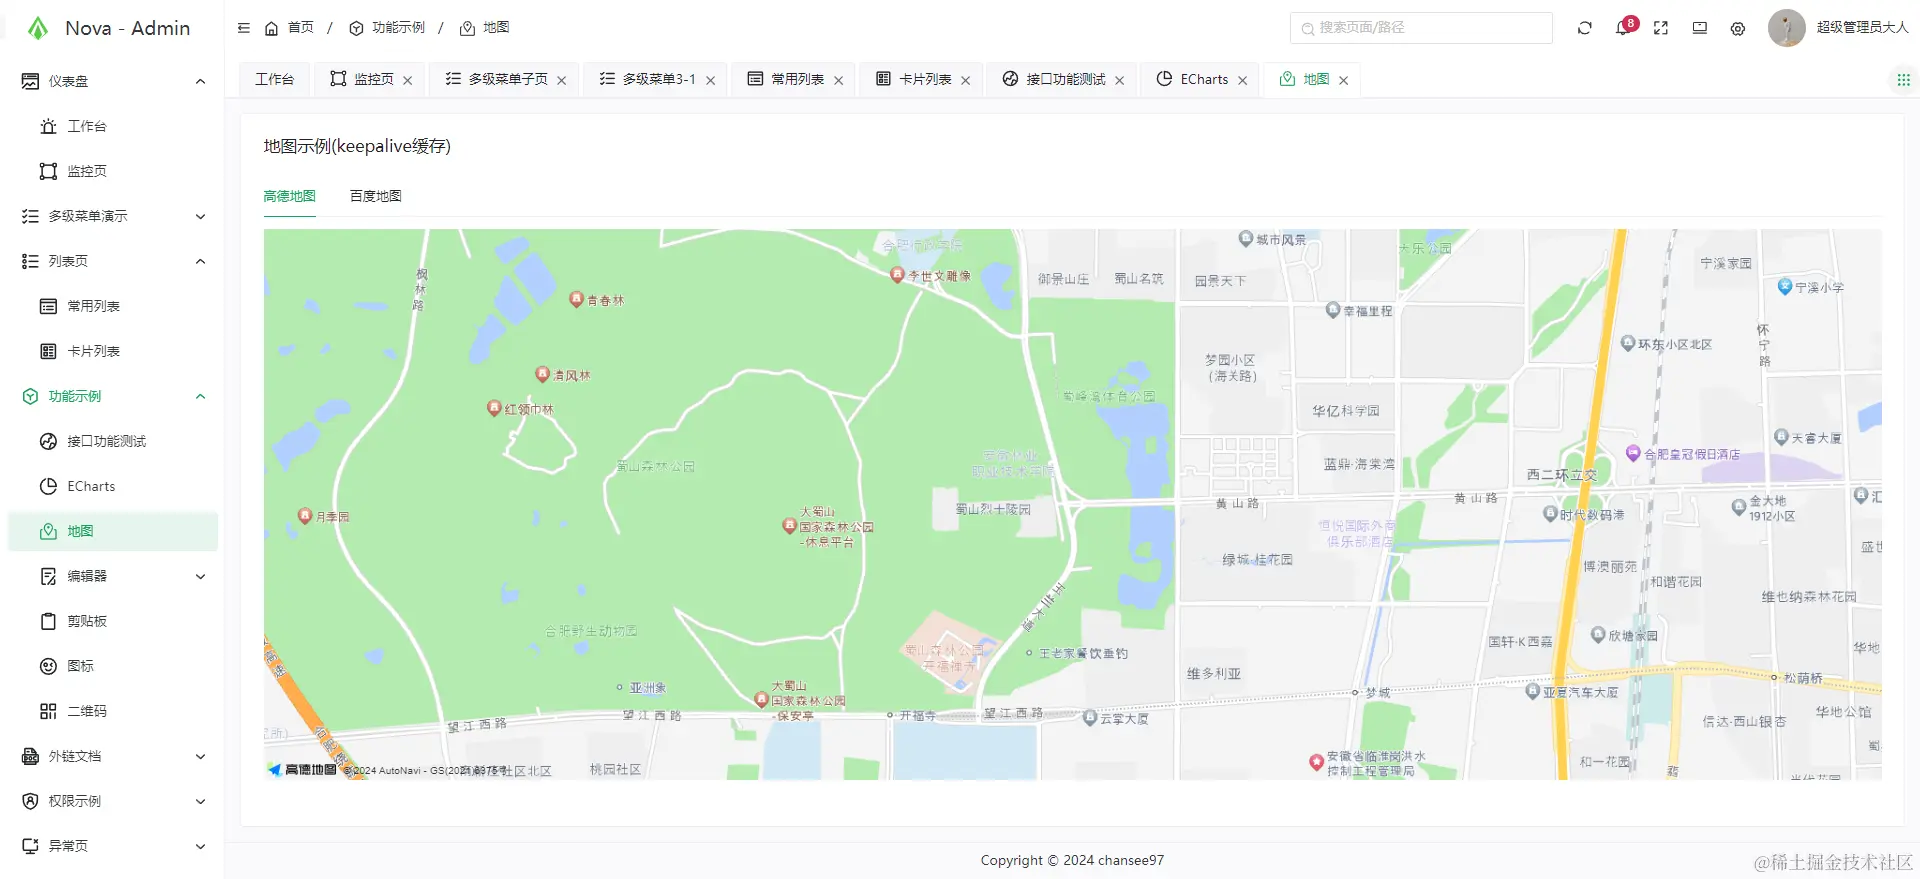1920x879 pixels.
Task: Click the user avatar image
Action: pyautogui.click(x=1786, y=28)
